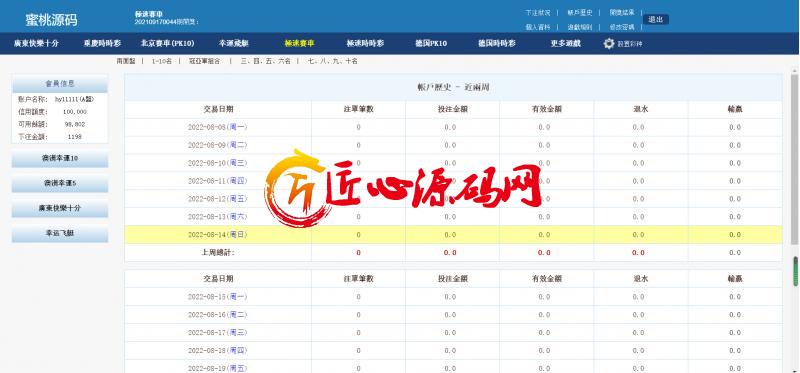The height and width of the screenshot is (373, 800).
Task: Open the 設置彩种 gear settings icon
Action: pos(609,44)
